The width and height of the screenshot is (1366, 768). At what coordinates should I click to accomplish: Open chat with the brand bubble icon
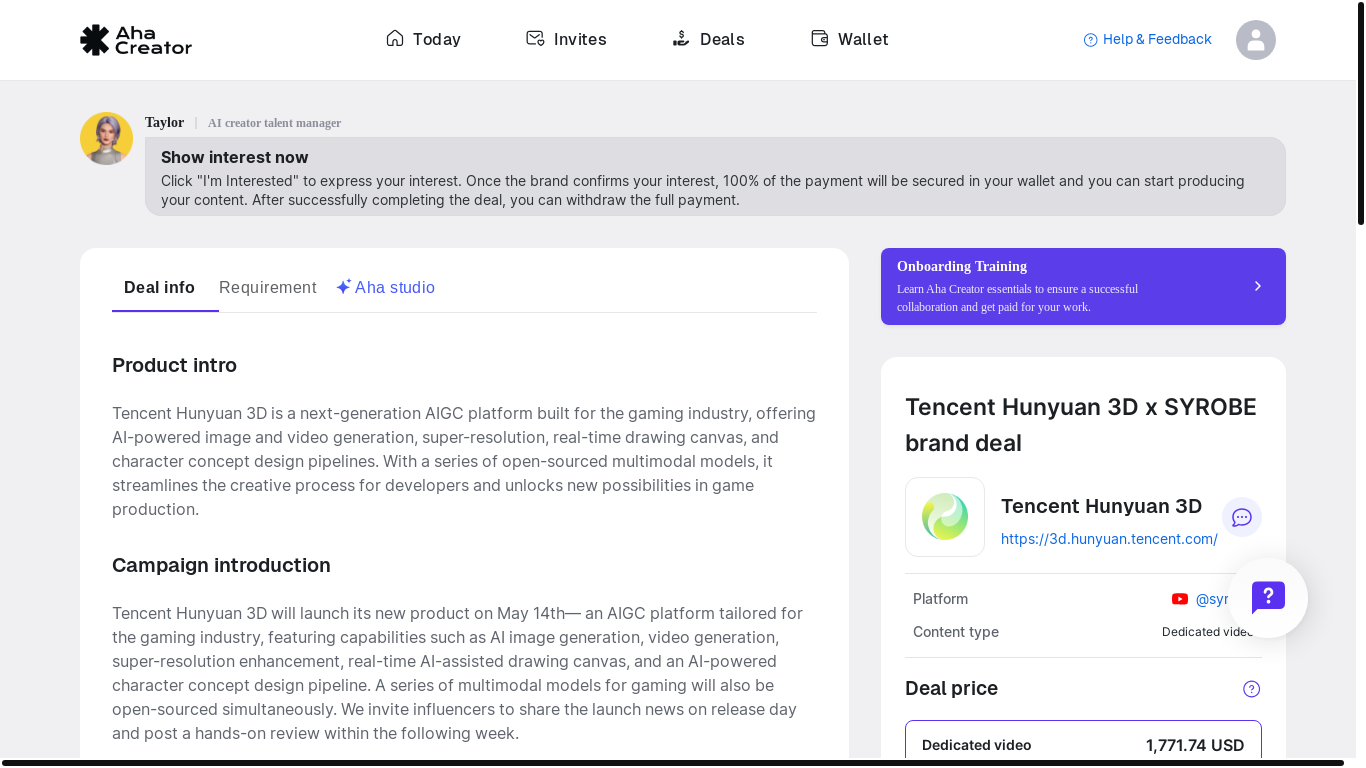click(x=1242, y=517)
